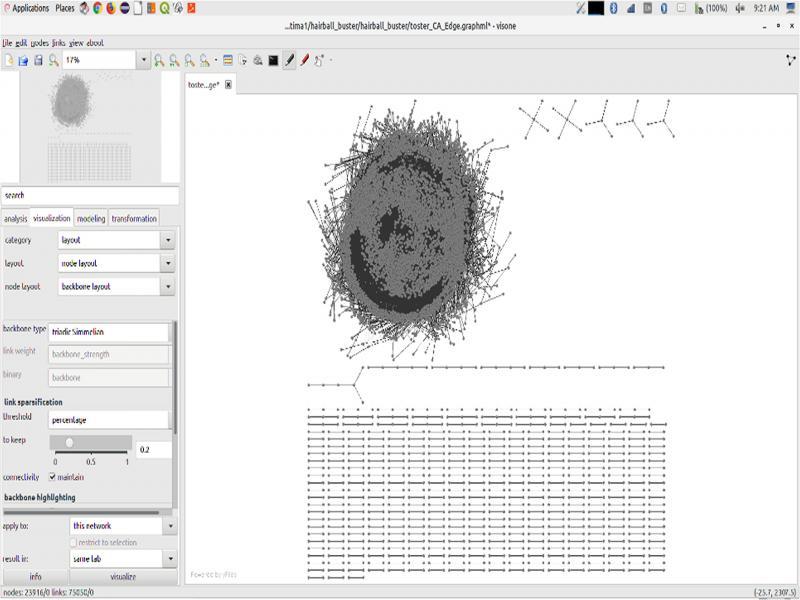Screen dimensions: 800x600
Task: Click the black console icon in toolbar
Action: pyautogui.click(x=273, y=61)
